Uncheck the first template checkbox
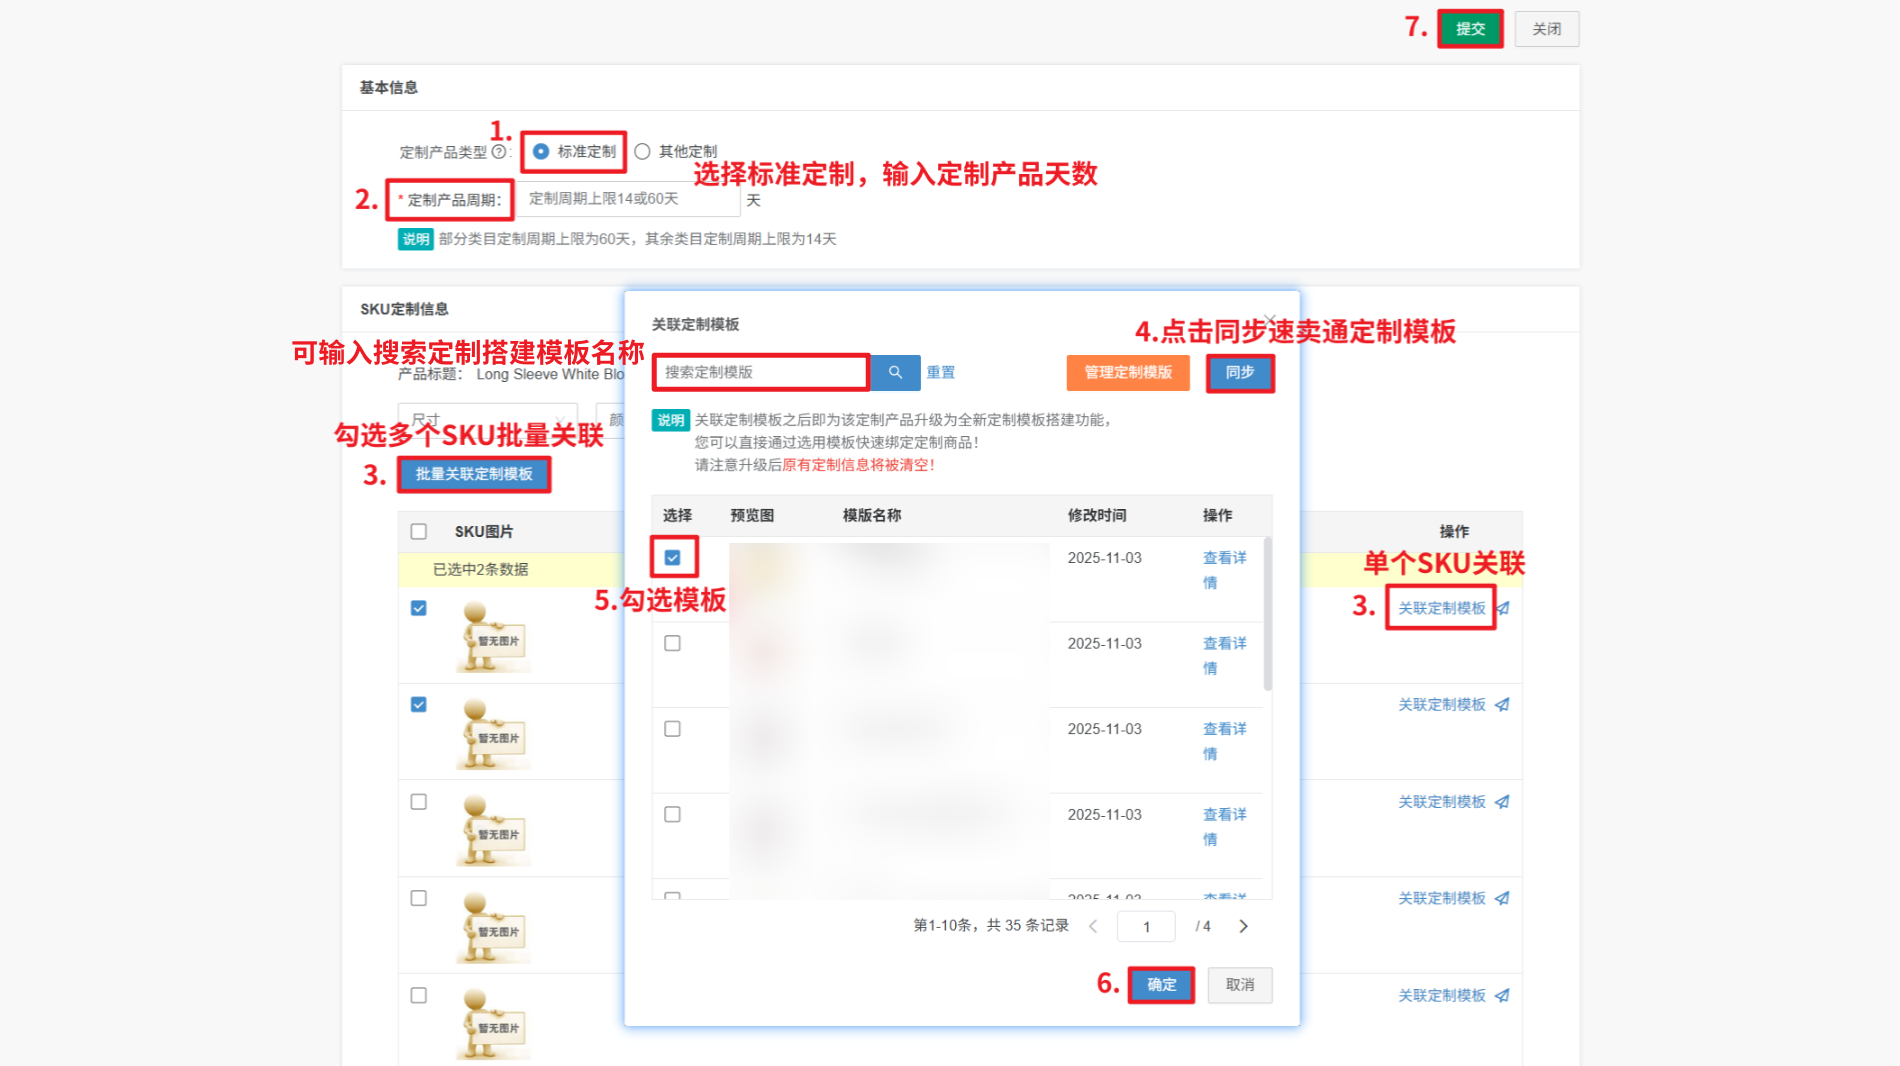Image resolution: width=1900 pixels, height=1066 pixels. click(x=673, y=558)
